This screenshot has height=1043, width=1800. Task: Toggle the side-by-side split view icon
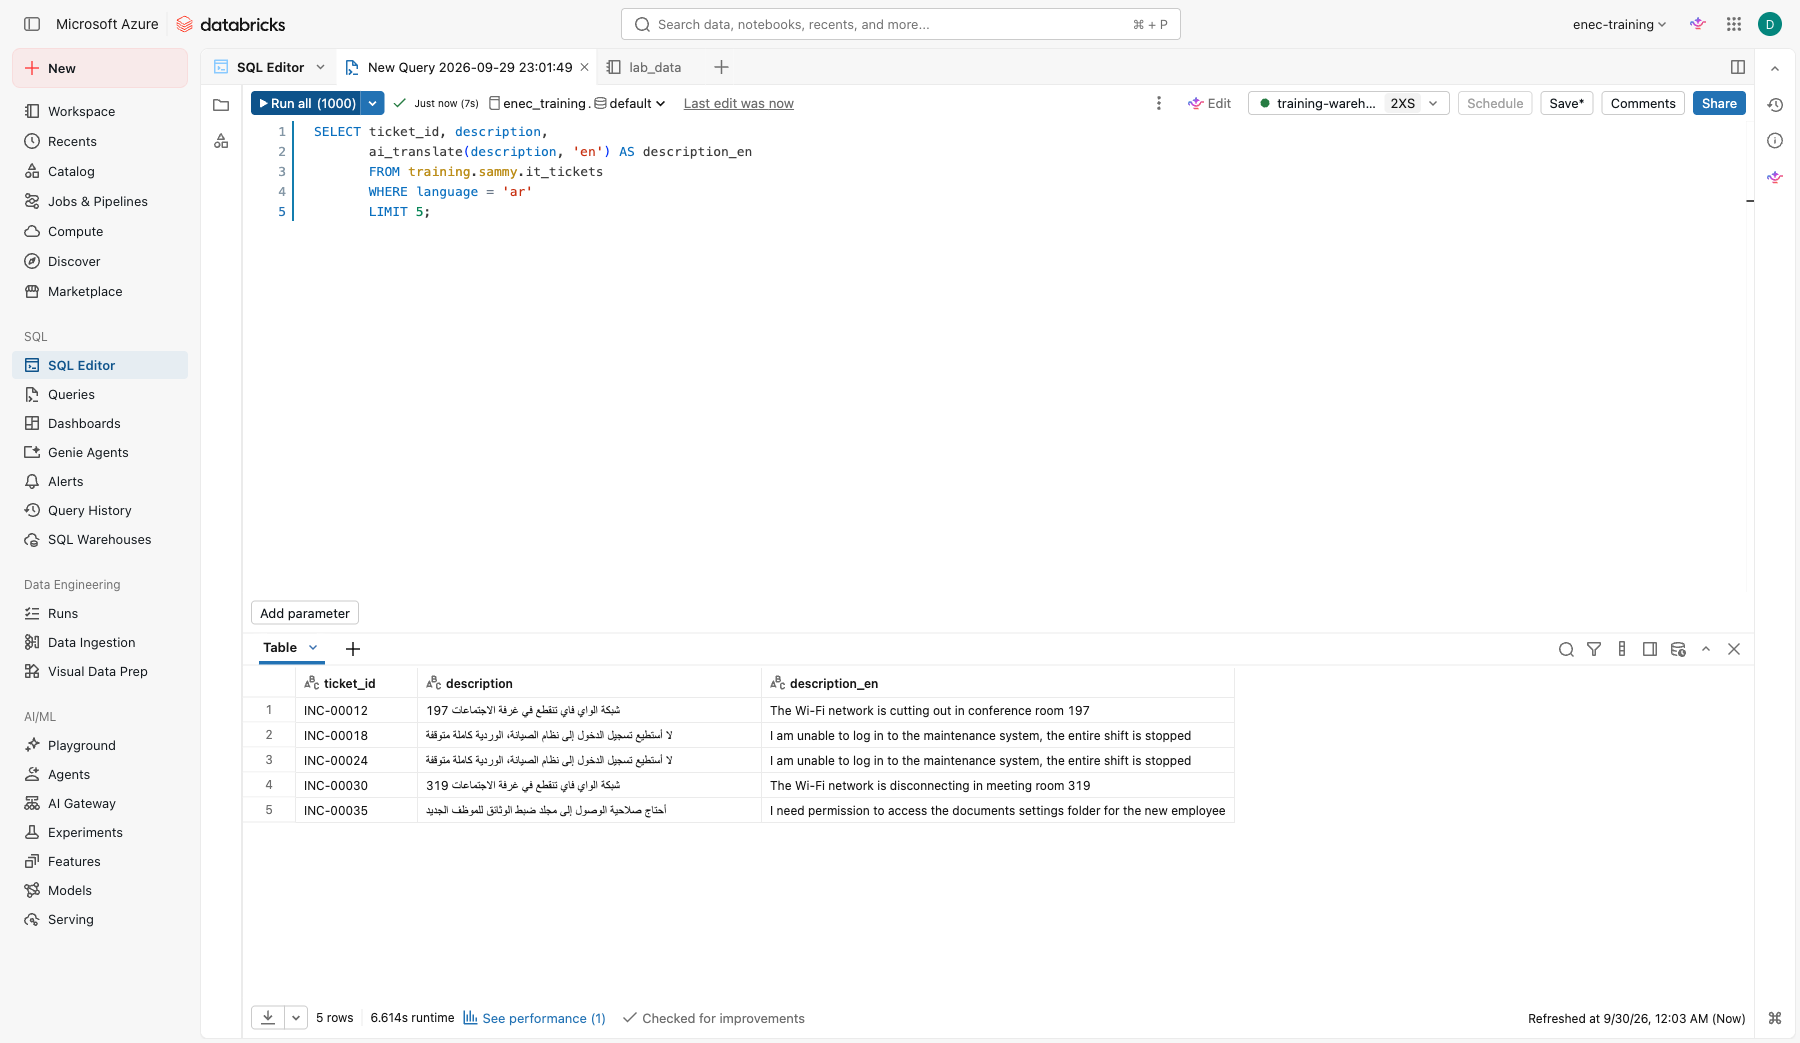pos(1738,67)
